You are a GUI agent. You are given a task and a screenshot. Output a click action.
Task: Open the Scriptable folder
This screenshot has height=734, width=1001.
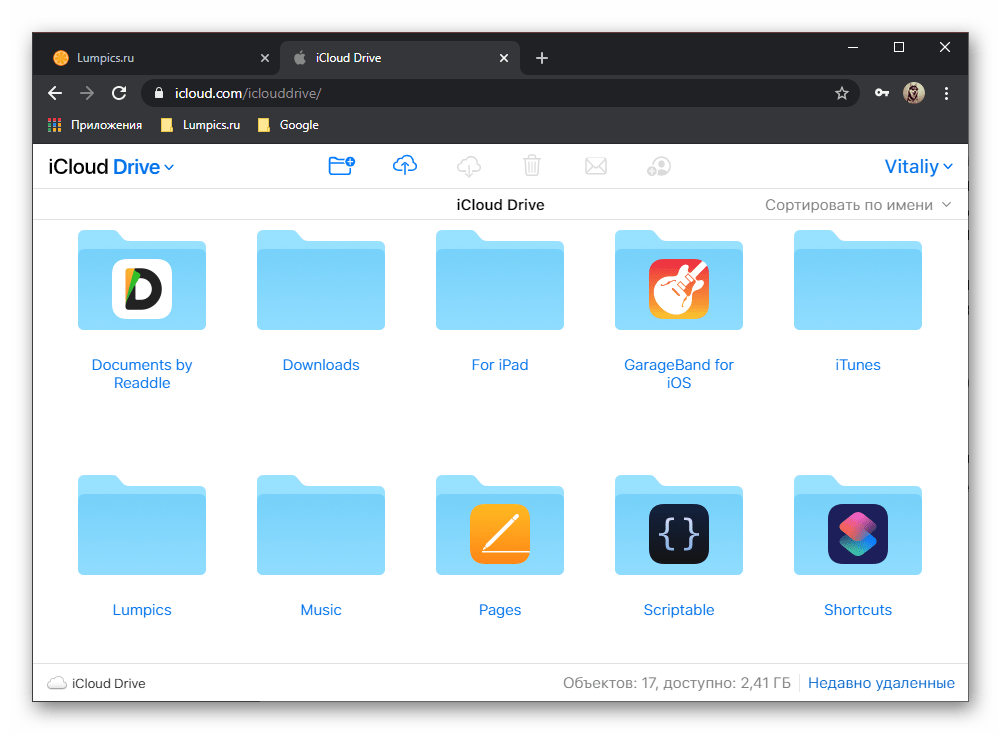pyautogui.click(x=679, y=530)
